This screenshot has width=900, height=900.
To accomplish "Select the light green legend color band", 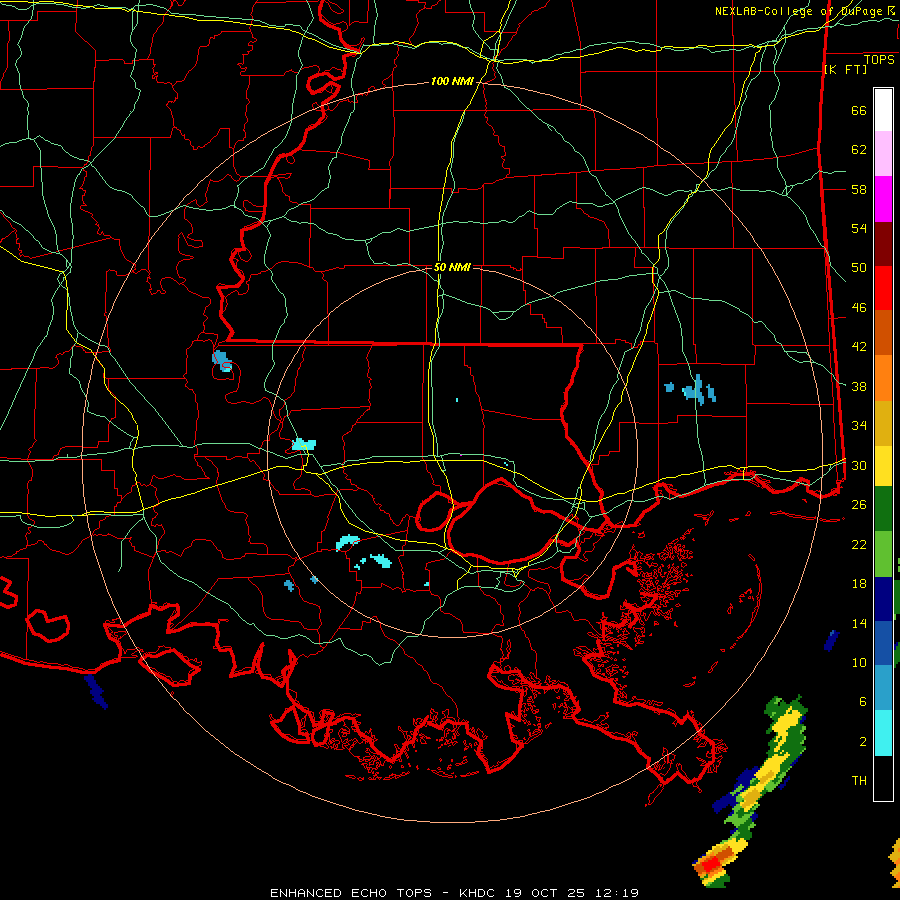I will [883, 554].
